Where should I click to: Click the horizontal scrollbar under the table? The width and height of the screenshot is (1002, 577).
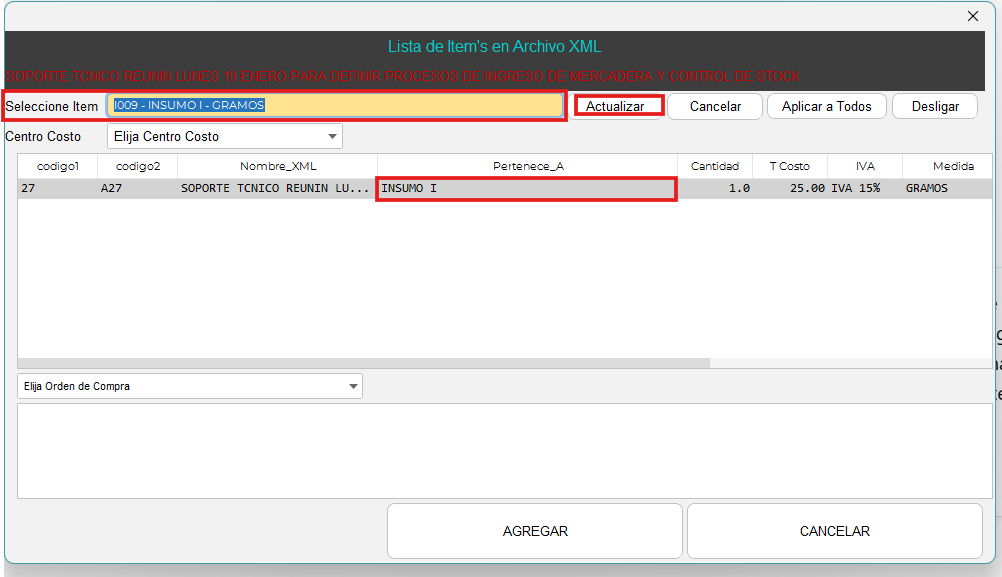click(362, 363)
